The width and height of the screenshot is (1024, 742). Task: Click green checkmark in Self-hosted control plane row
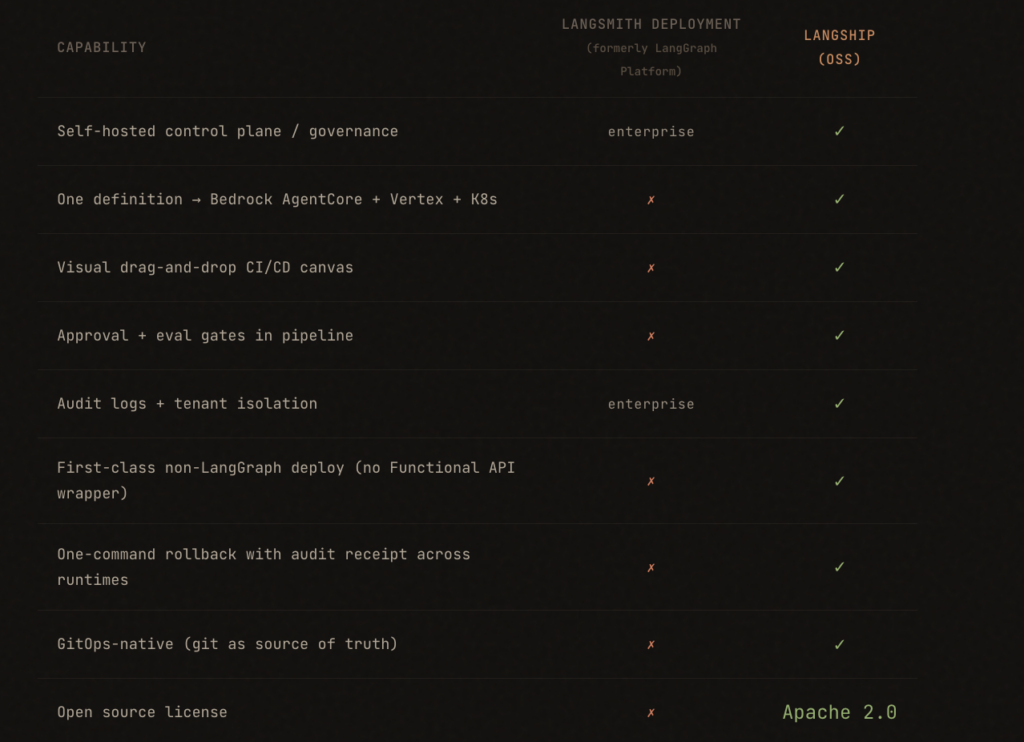(x=839, y=131)
